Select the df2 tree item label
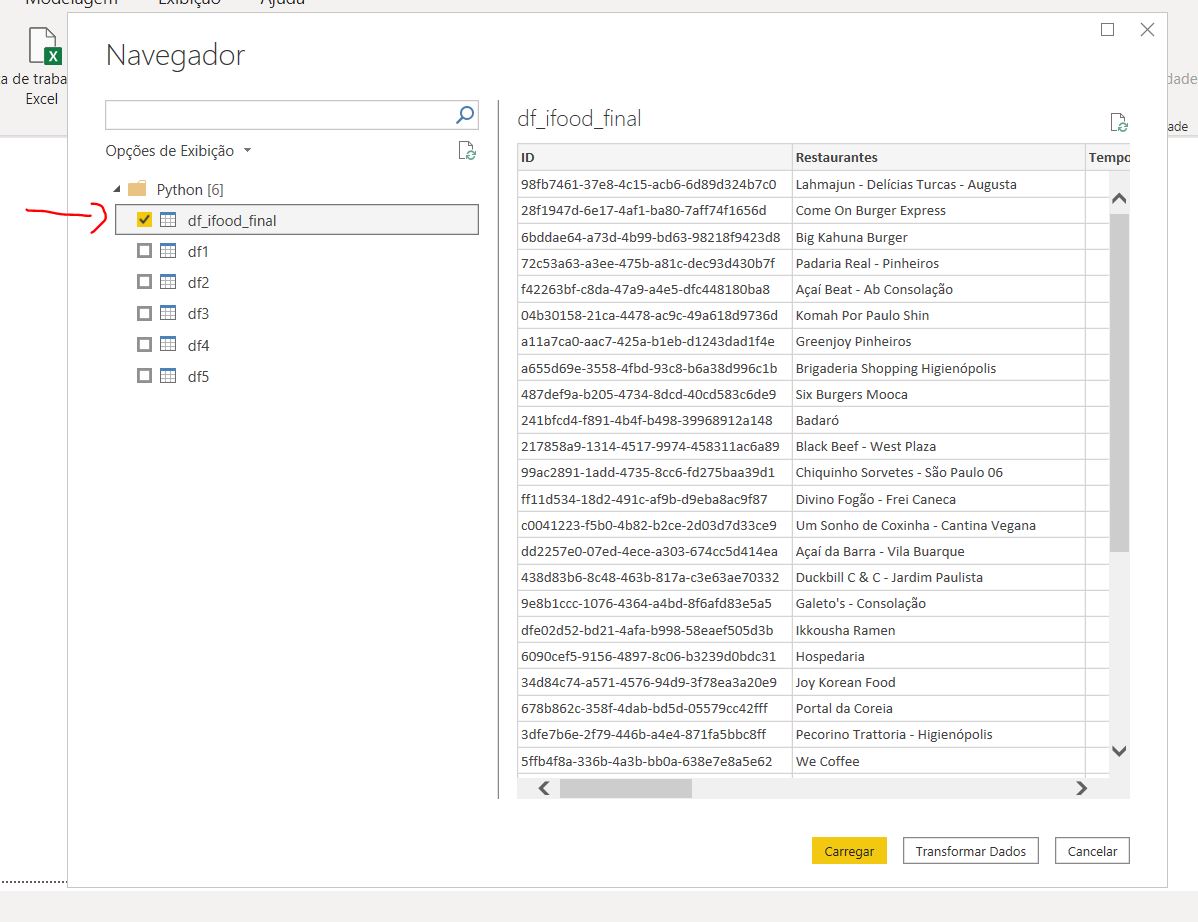The image size is (1198, 922). tap(198, 283)
